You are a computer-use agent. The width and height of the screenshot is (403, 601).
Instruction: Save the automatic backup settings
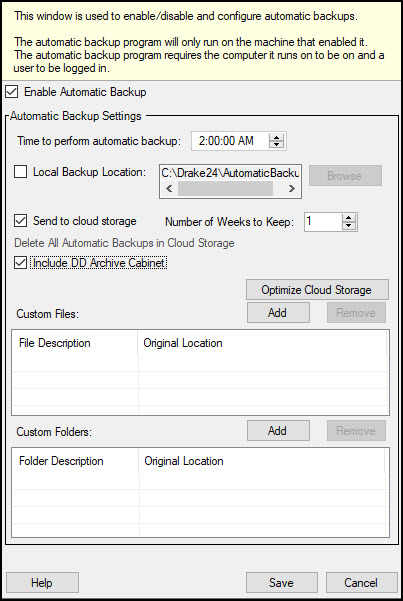tap(281, 583)
